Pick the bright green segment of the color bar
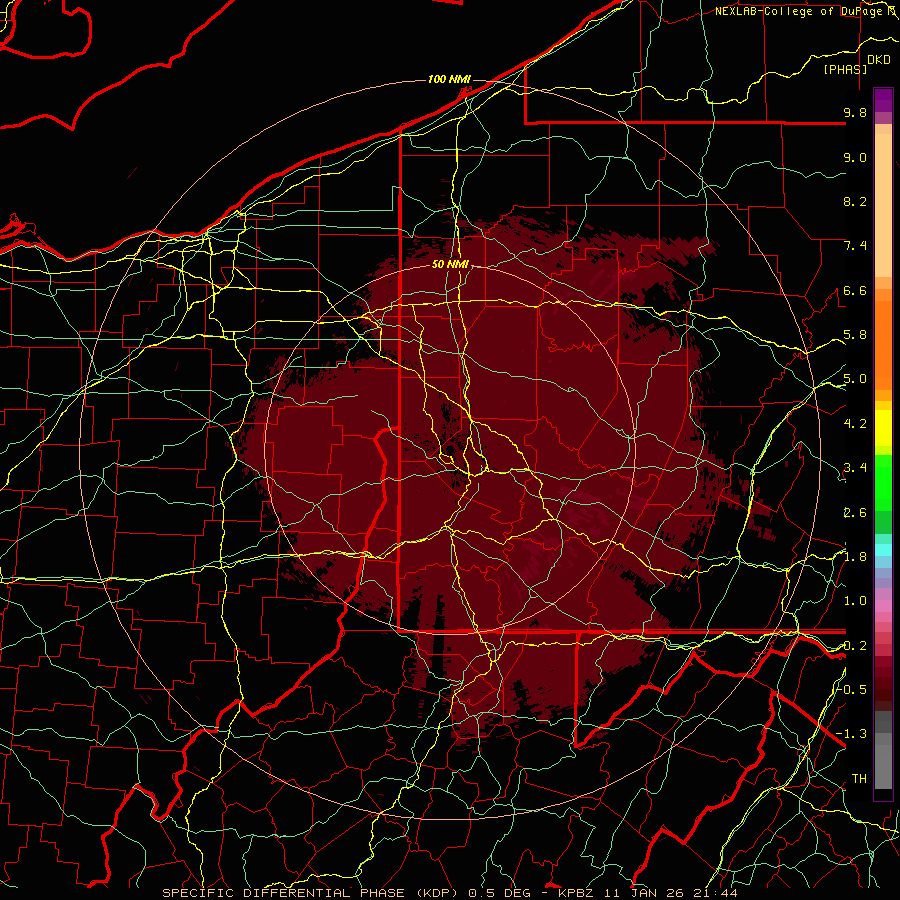Image resolution: width=900 pixels, height=900 pixels. click(883, 483)
